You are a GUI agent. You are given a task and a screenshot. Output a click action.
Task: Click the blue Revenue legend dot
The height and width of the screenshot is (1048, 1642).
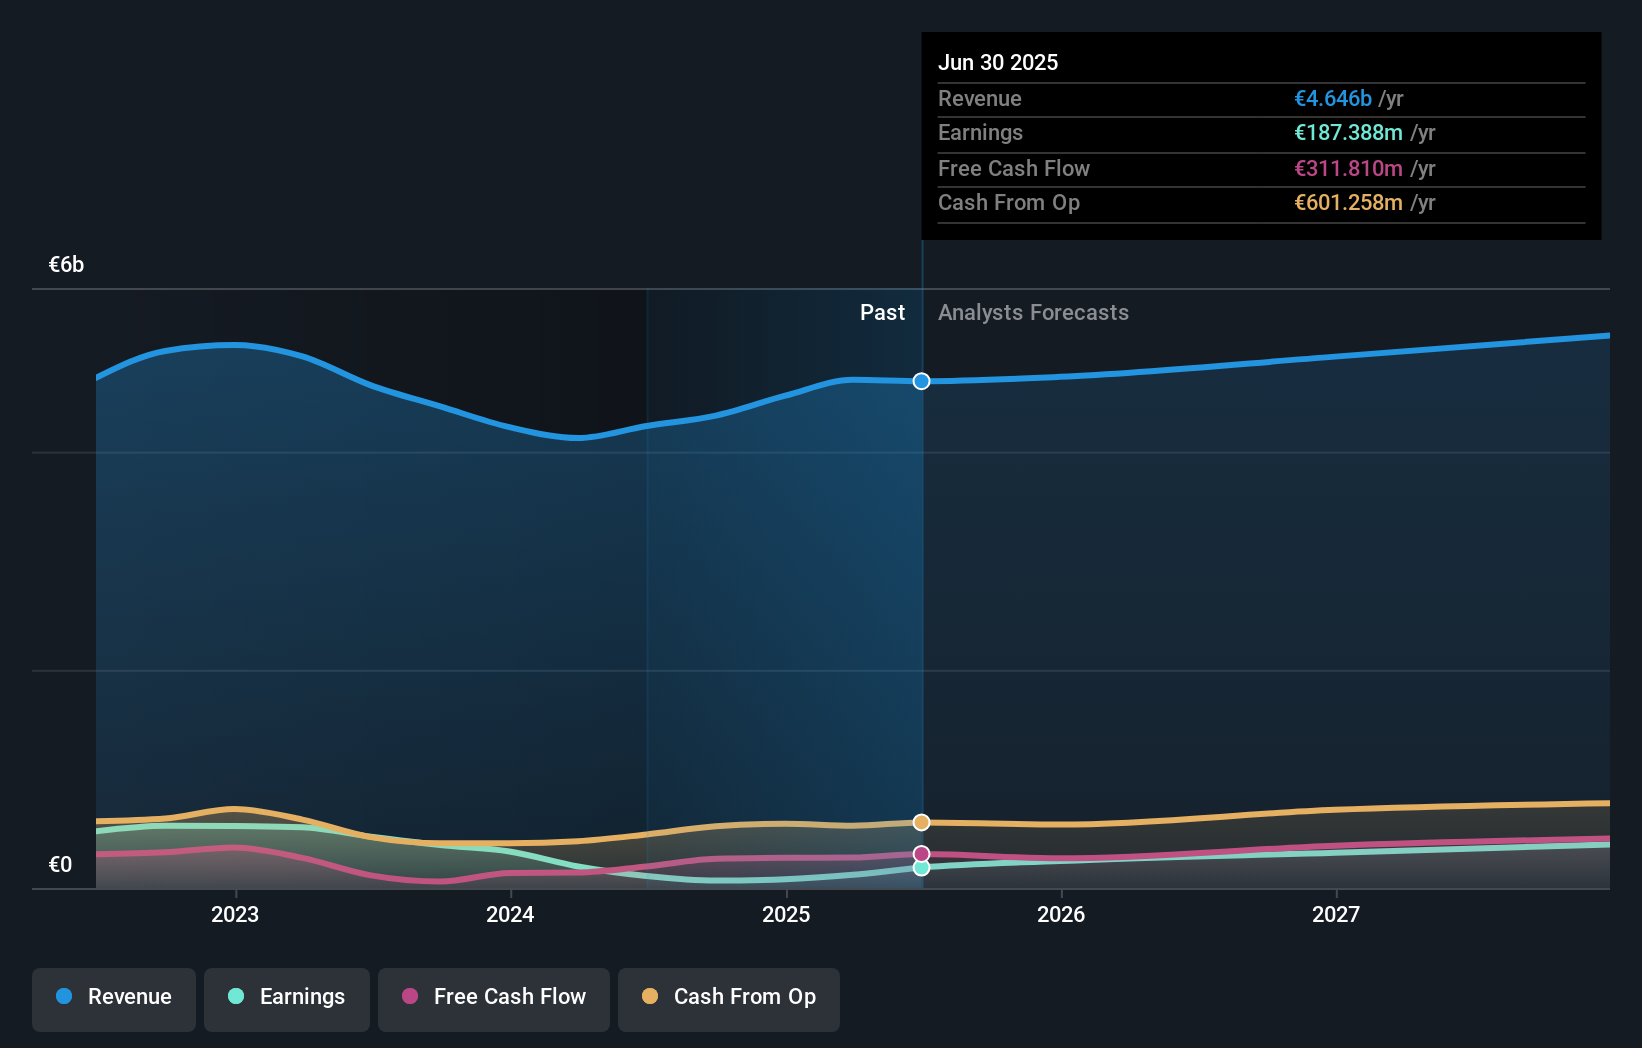(x=63, y=997)
